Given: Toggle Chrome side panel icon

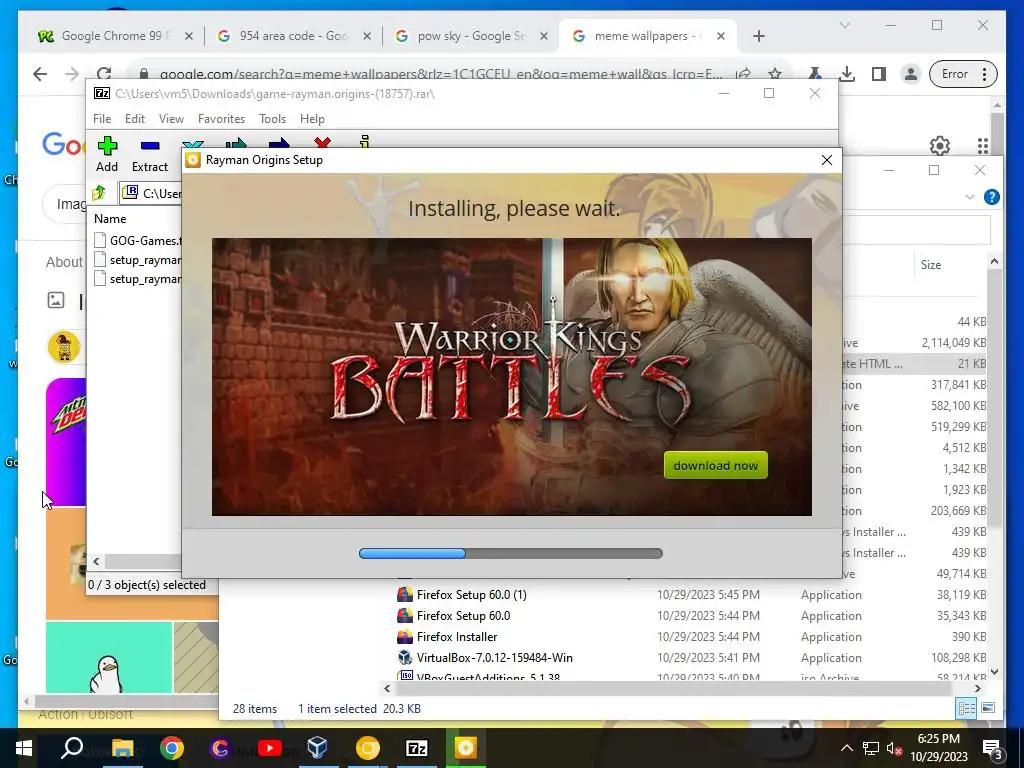Looking at the screenshot, I should [879, 74].
